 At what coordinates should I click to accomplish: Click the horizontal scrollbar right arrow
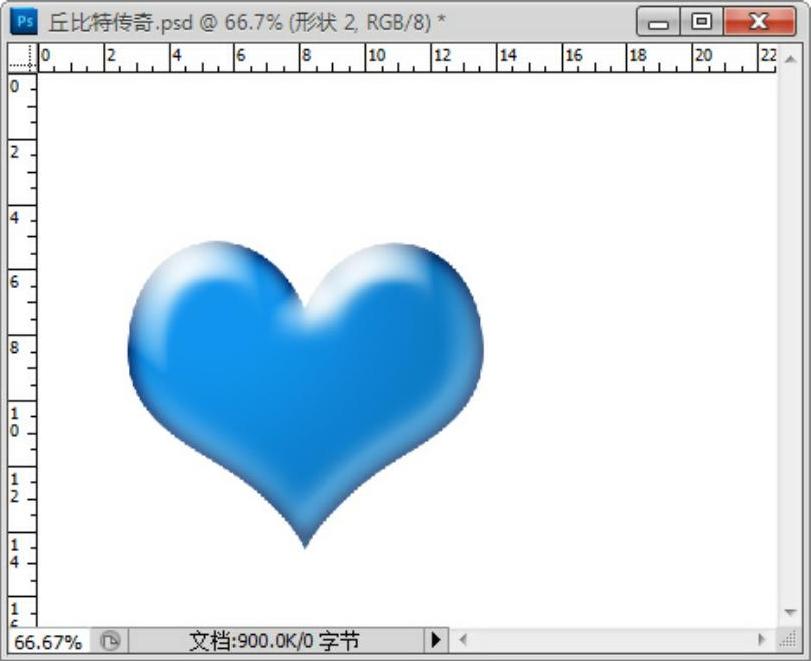[x=762, y=640]
